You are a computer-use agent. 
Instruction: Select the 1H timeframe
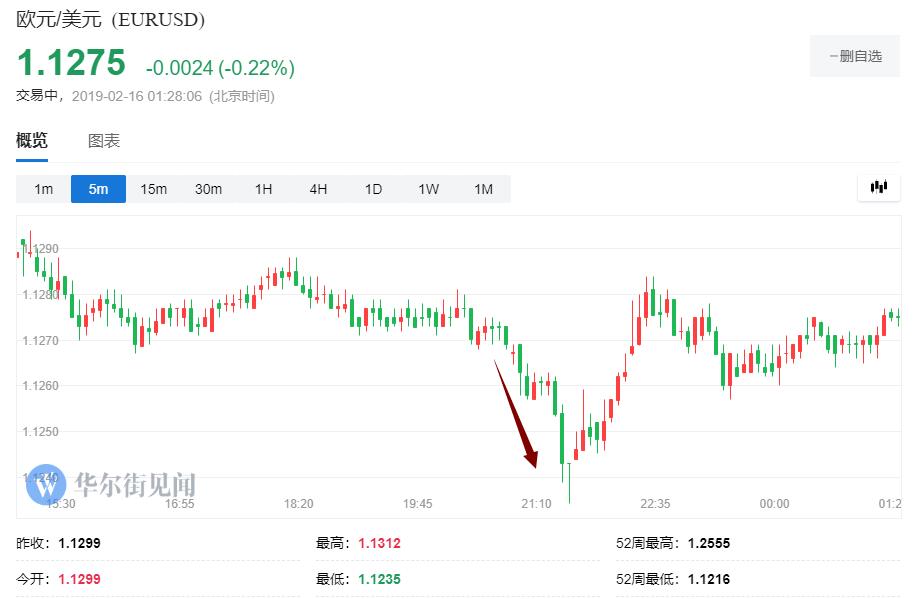tap(263, 189)
